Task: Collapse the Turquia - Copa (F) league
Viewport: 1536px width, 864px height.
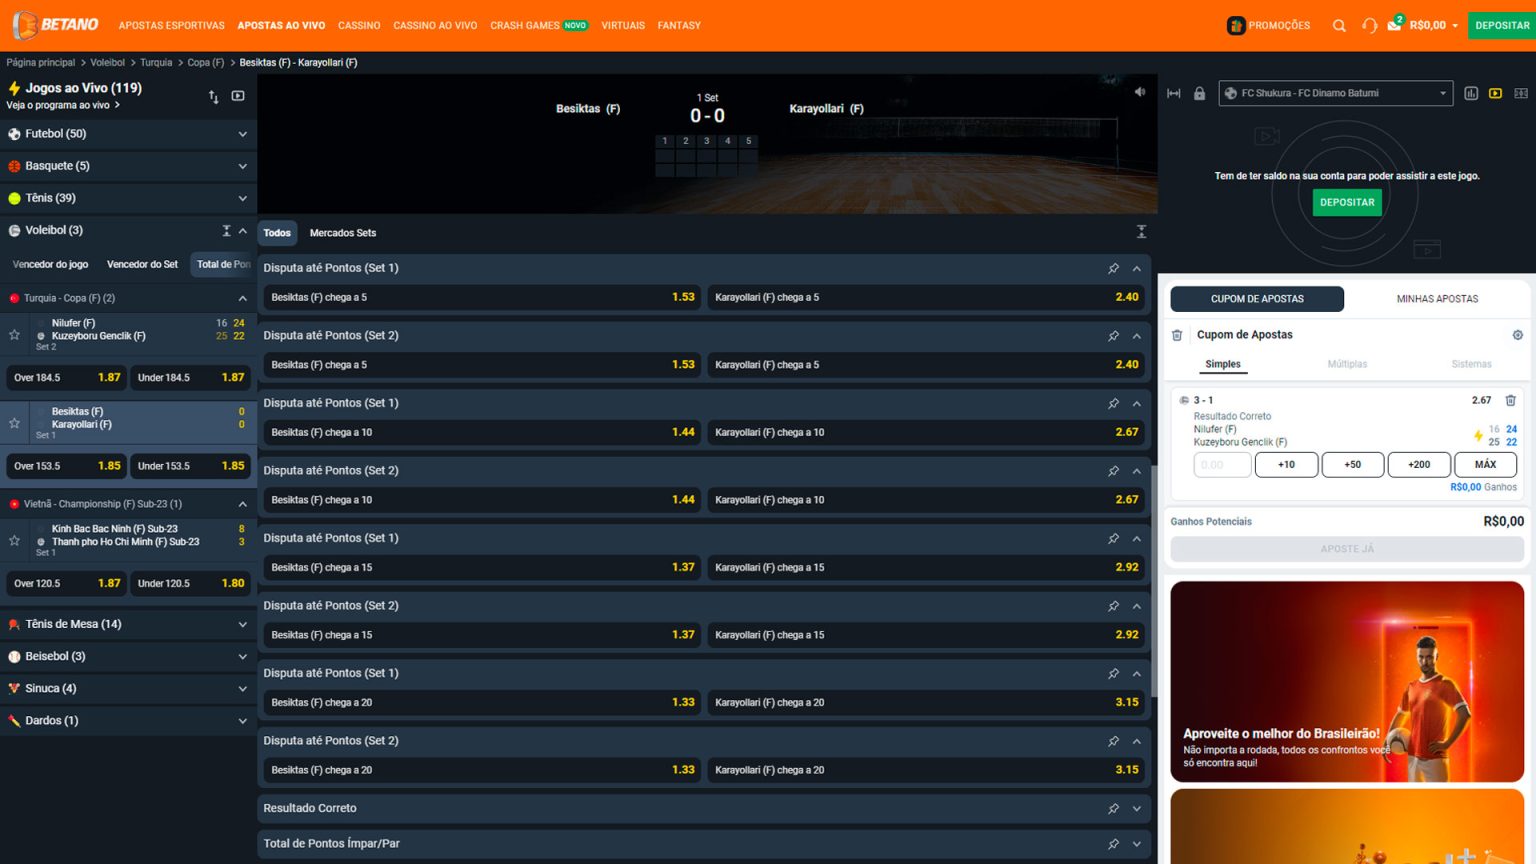Action: 242,298
